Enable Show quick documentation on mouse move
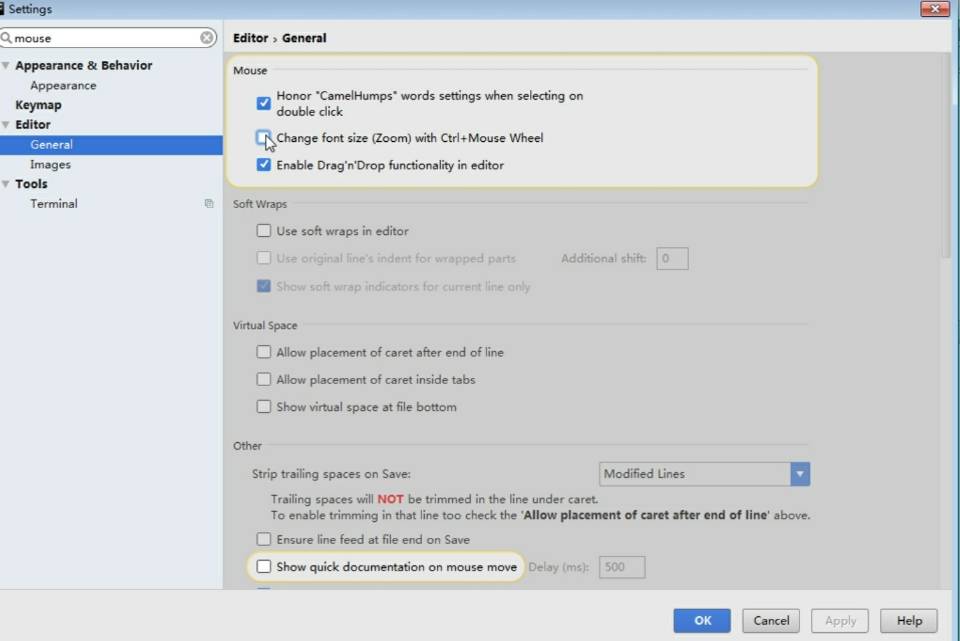 pyautogui.click(x=263, y=567)
